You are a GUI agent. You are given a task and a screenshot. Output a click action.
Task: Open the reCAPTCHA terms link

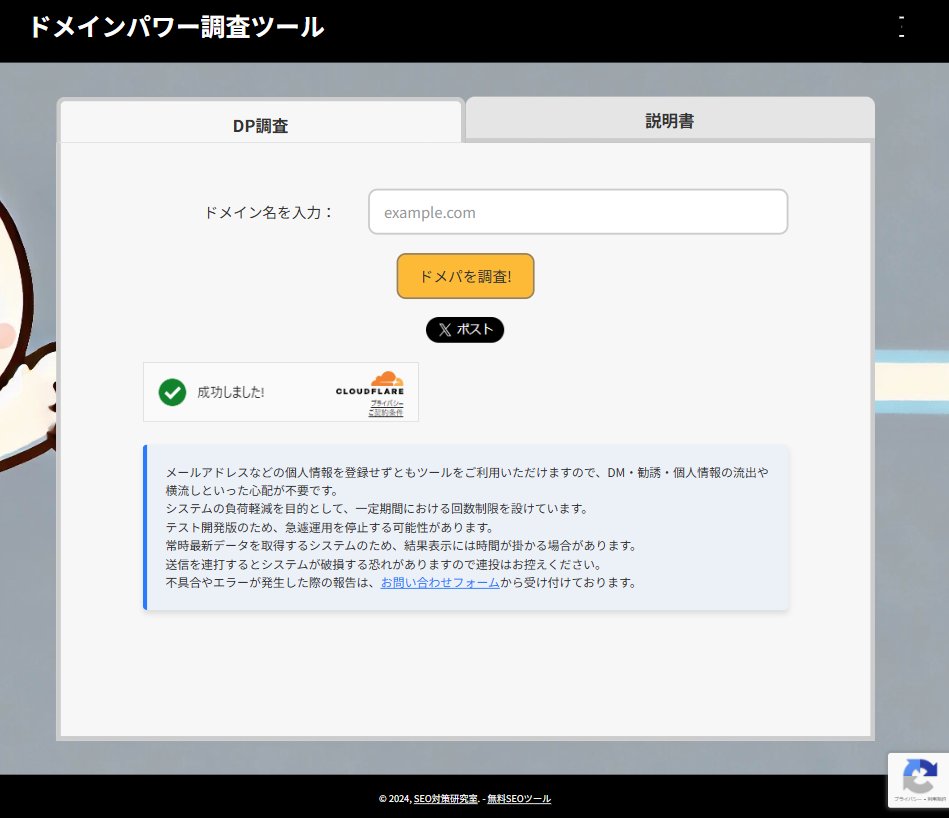coord(936,798)
